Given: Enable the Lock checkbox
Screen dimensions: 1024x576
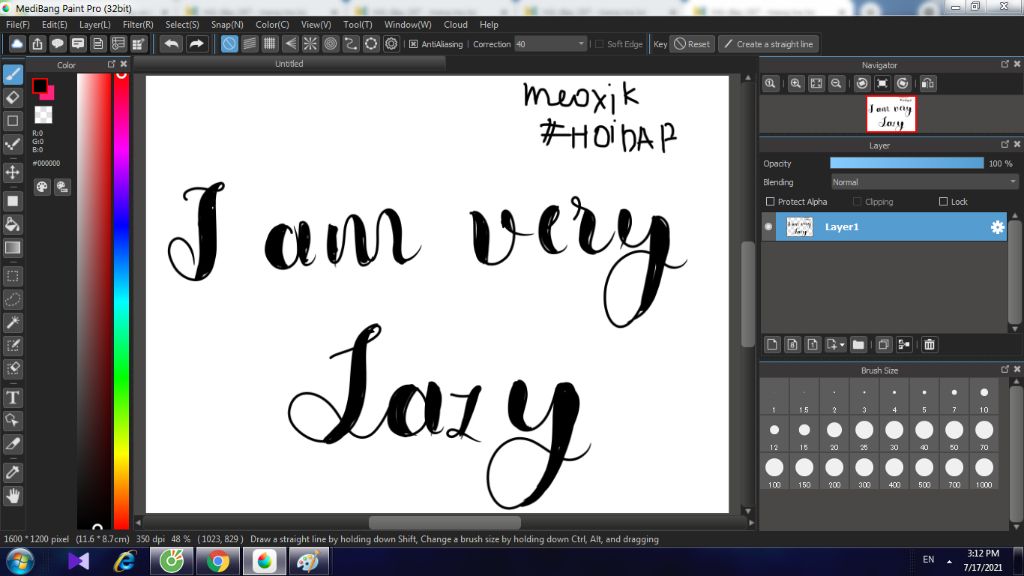Looking at the screenshot, I should coord(943,202).
